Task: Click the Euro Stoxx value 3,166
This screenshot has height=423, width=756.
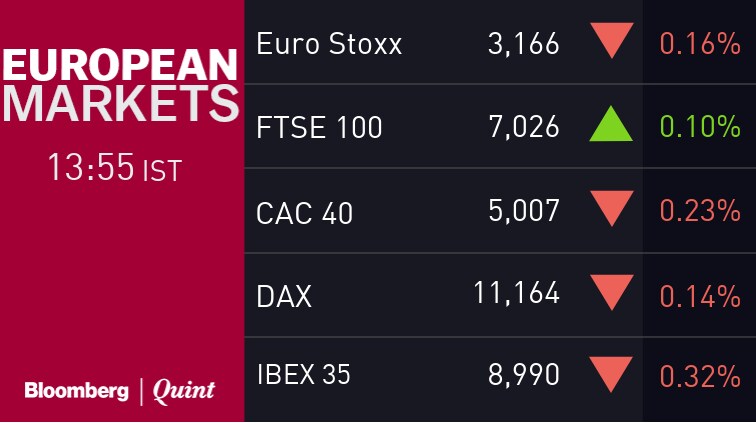Action: pos(525,44)
